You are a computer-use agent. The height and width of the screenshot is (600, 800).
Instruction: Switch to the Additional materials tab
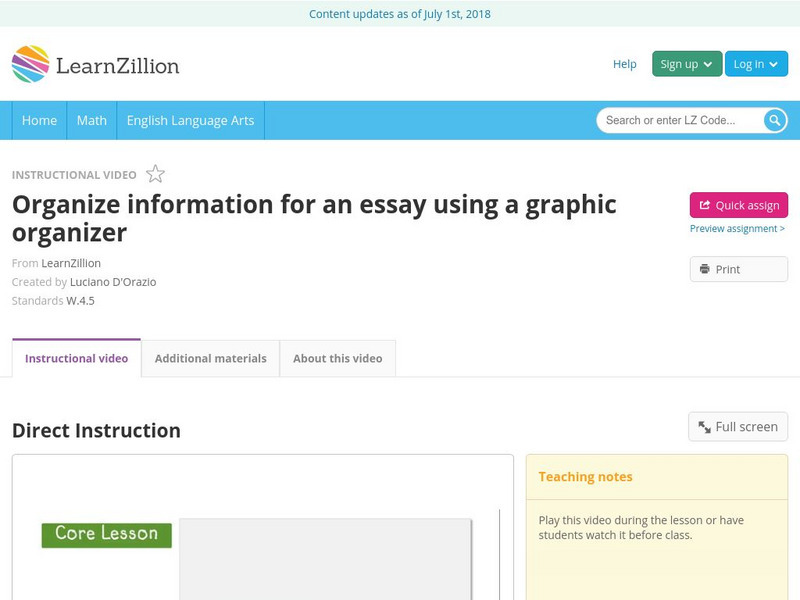point(211,357)
